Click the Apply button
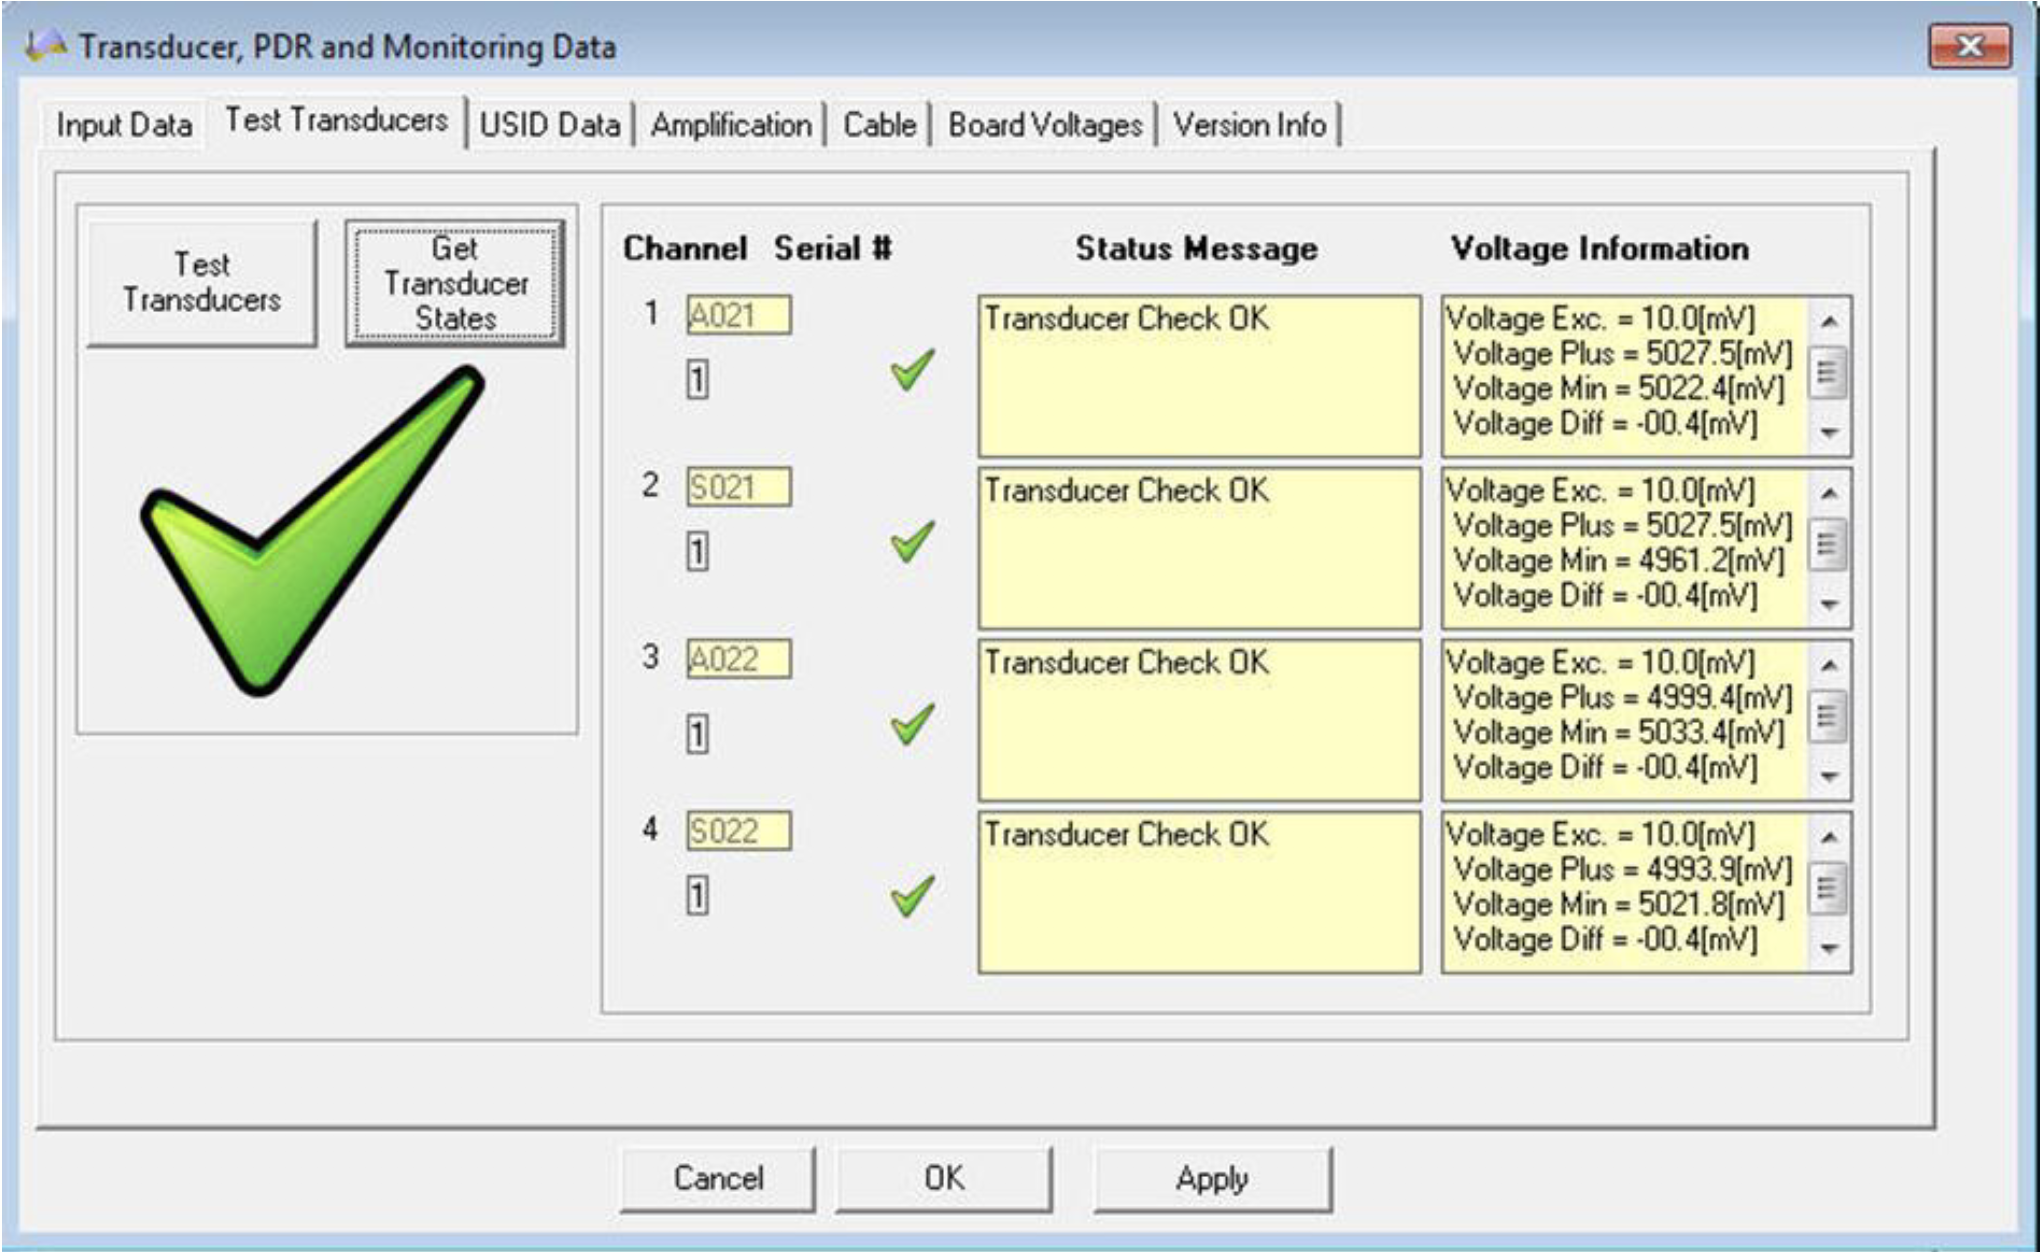This screenshot has height=1252, width=2040. 1211,1178
